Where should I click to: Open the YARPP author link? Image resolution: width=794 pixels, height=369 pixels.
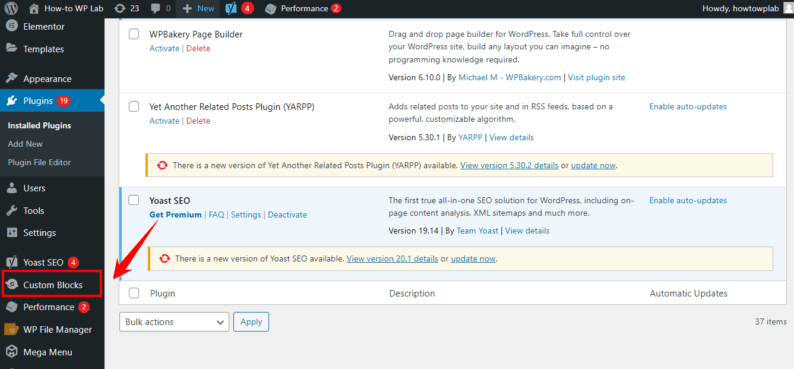(x=470, y=137)
